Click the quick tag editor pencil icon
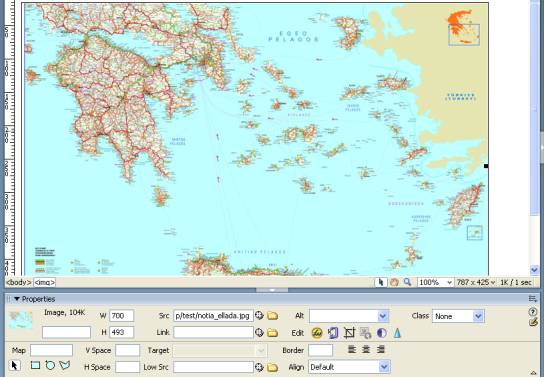 [x=534, y=322]
